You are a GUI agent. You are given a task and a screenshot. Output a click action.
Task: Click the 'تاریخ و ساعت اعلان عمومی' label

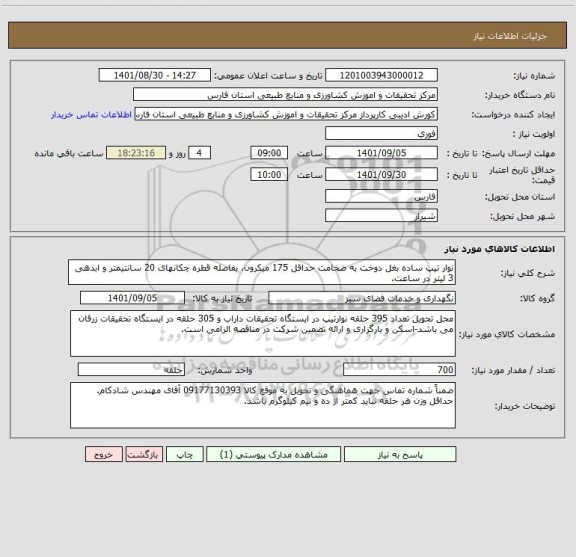(269, 76)
